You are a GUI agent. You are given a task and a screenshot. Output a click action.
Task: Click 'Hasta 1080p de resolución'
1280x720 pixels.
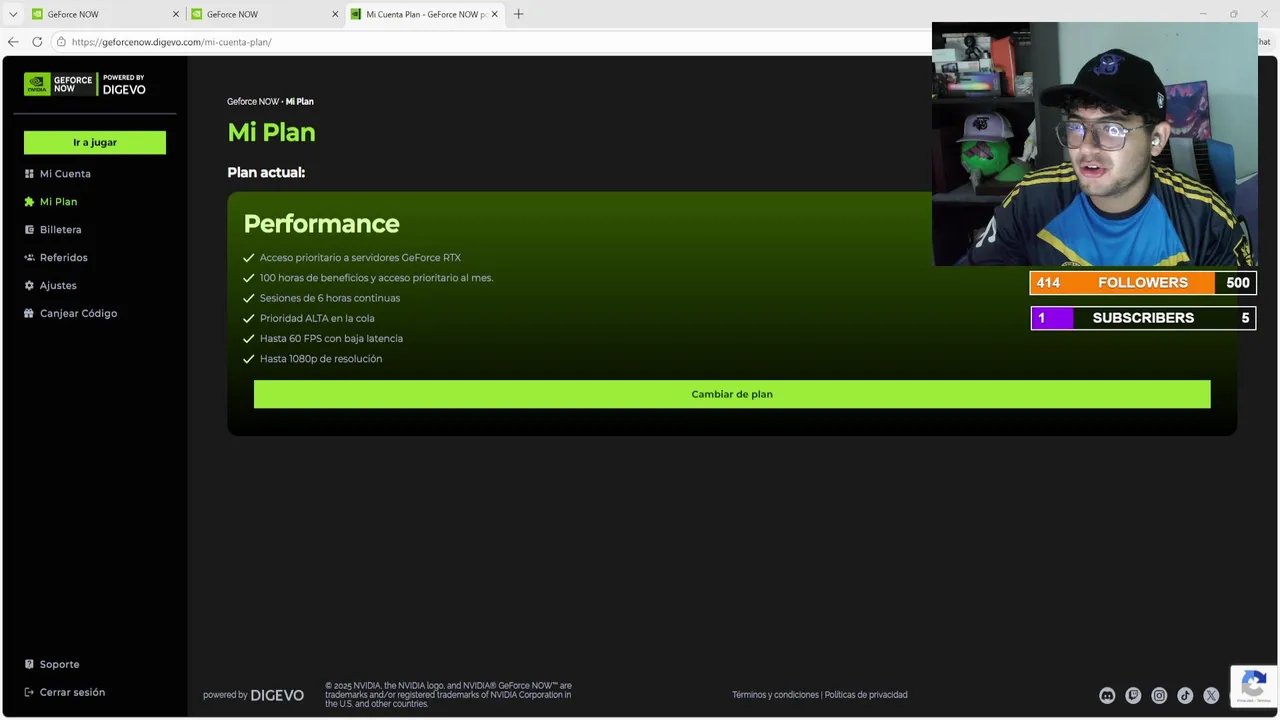click(321, 359)
